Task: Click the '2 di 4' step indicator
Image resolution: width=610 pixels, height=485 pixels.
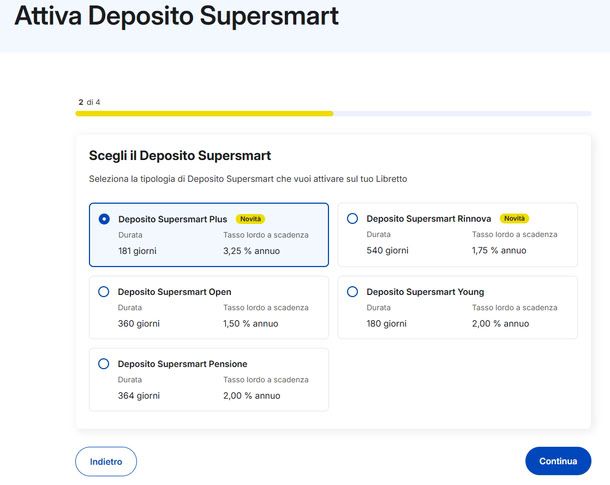Action: coord(89,102)
